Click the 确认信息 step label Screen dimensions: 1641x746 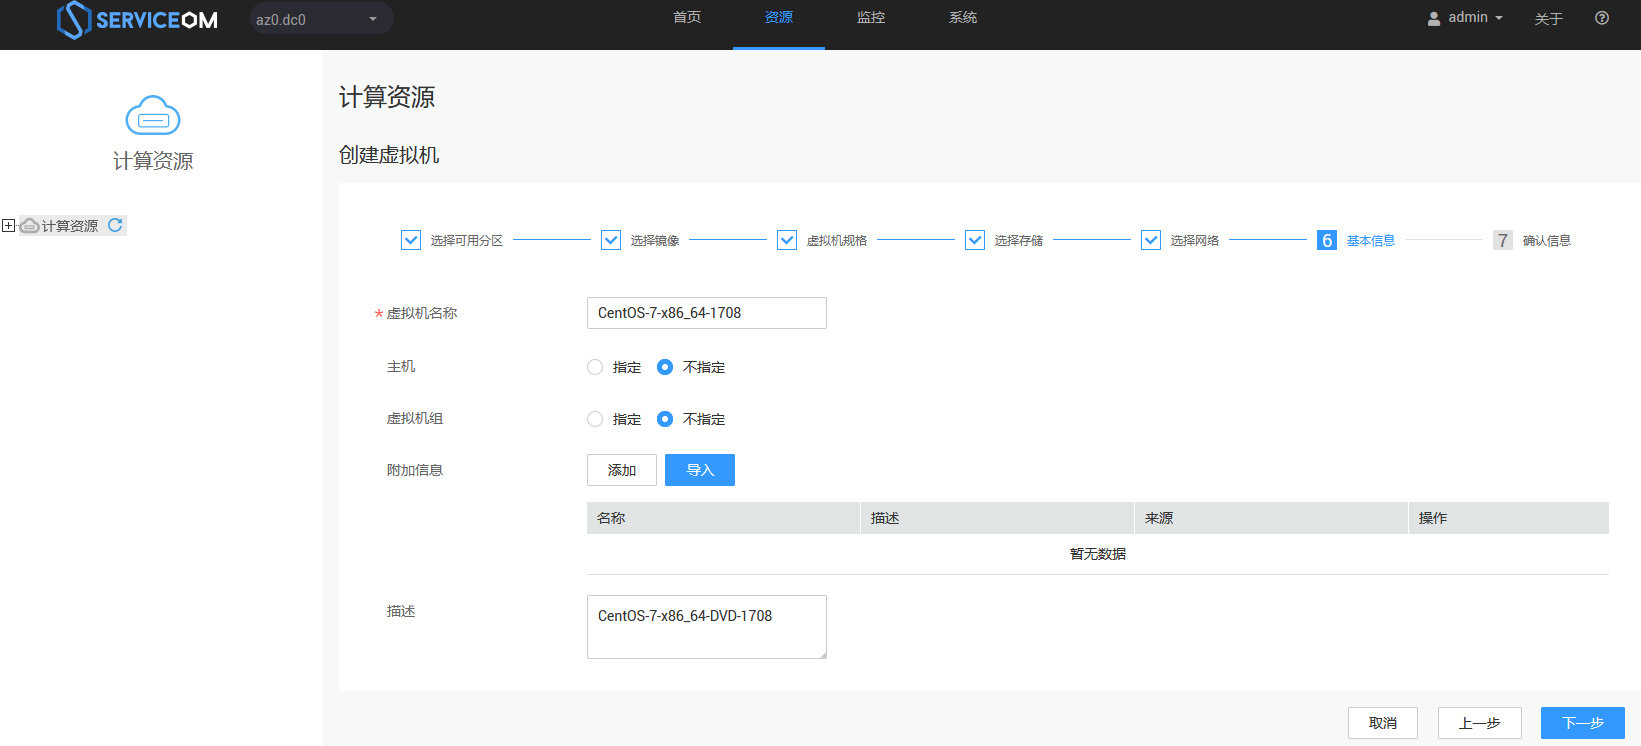pos(1547,241)
